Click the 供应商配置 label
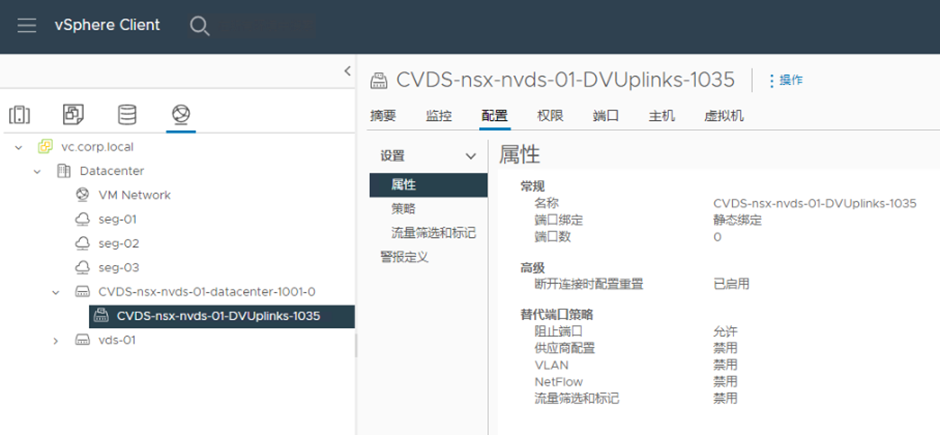This screenshot has width=940, height=435. [x=565, y=348]
